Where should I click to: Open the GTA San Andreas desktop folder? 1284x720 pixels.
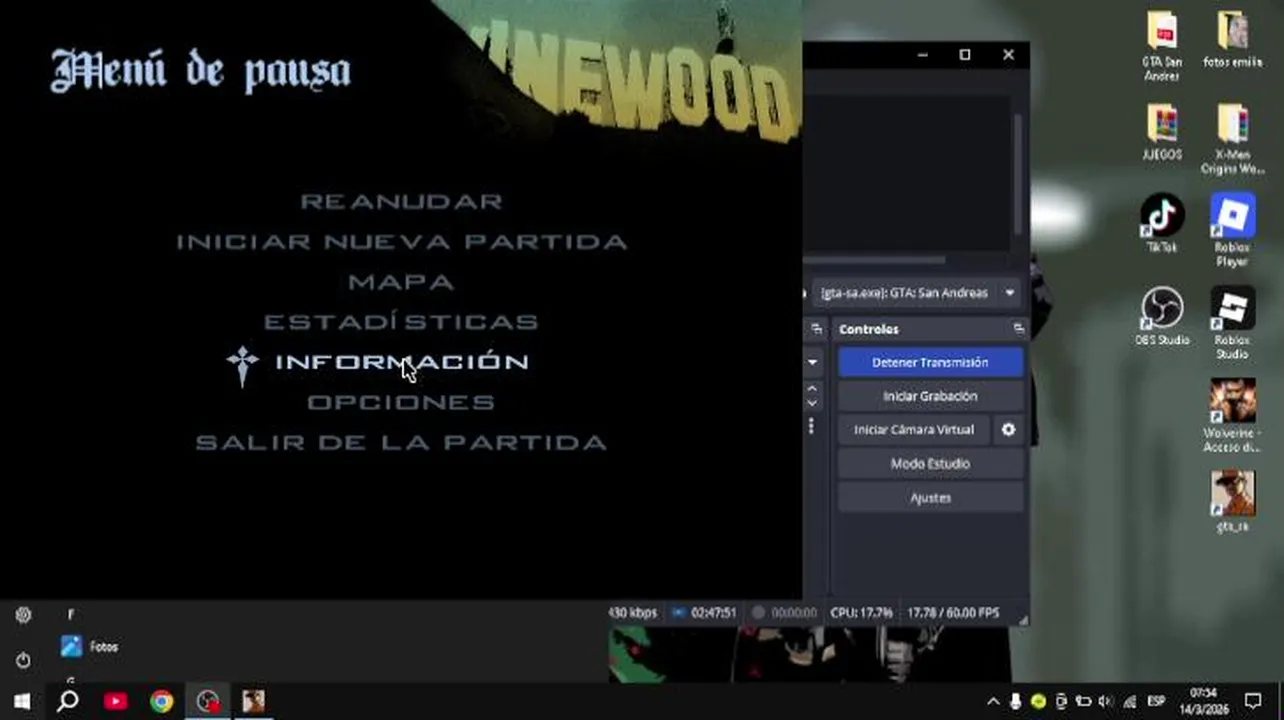coord(1162,46)
